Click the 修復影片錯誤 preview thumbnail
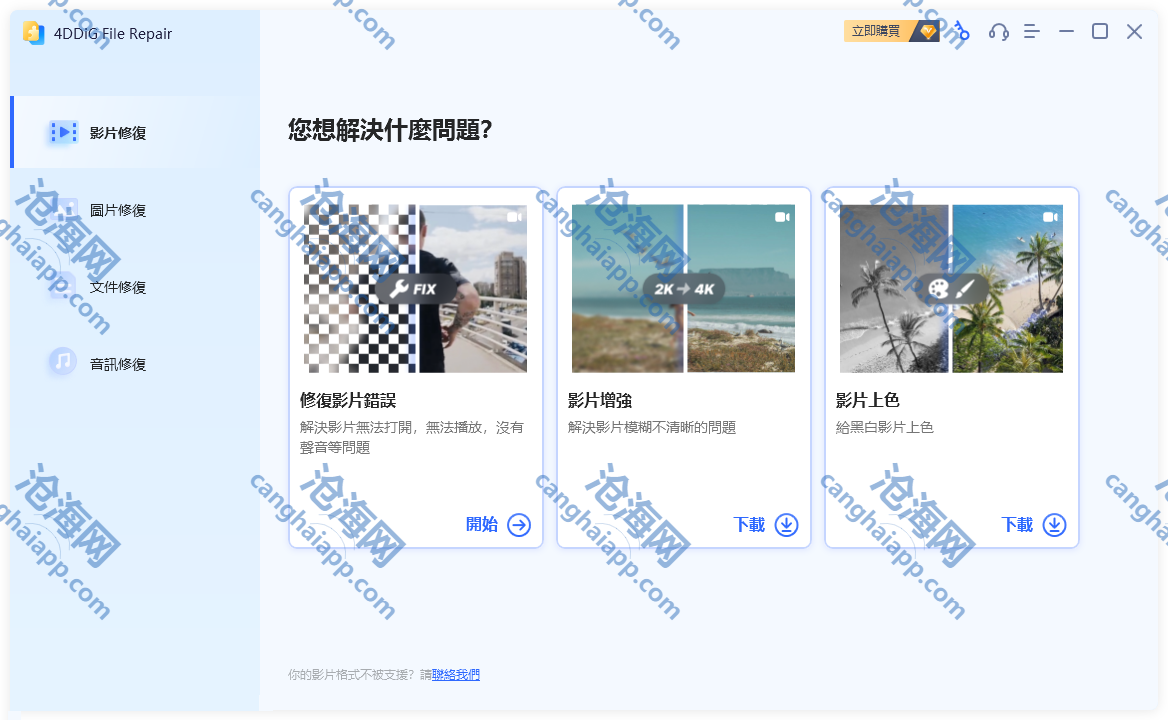This screenshot has width=1168, height=720. coord(415,288)
